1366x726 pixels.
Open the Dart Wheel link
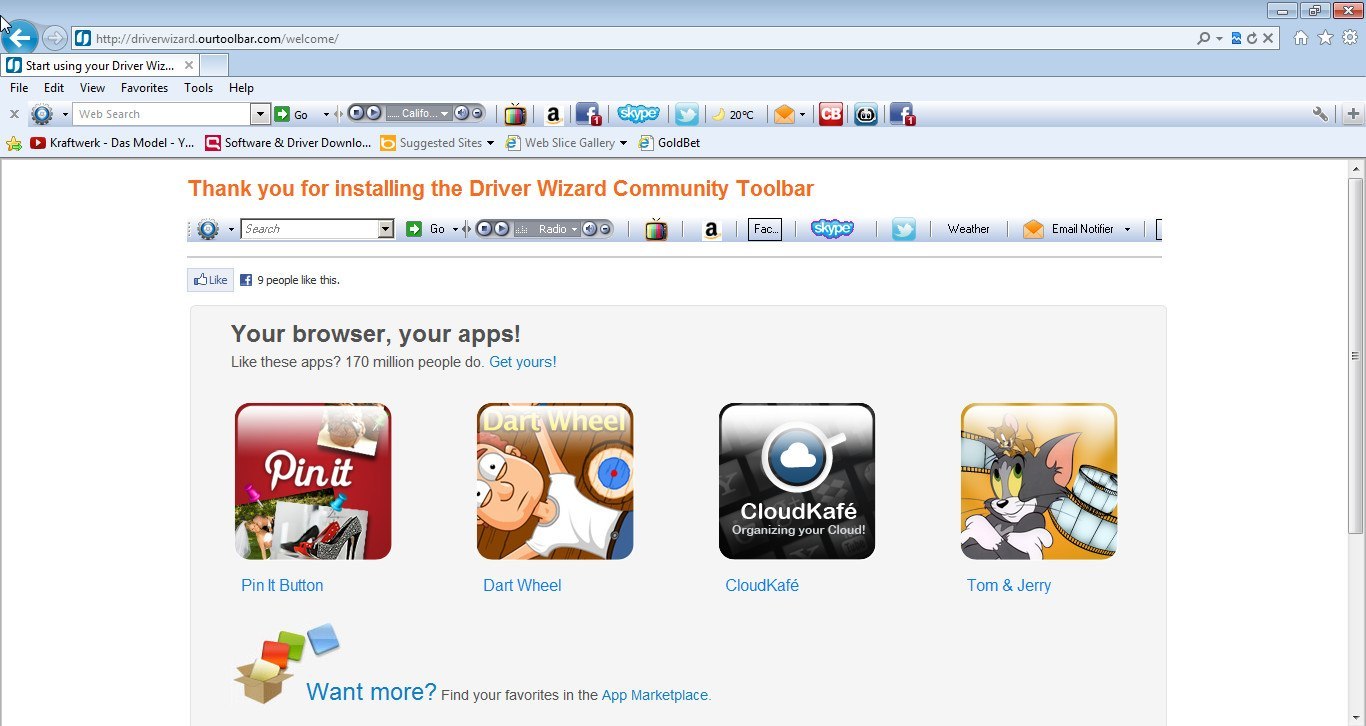pos(522,585)
